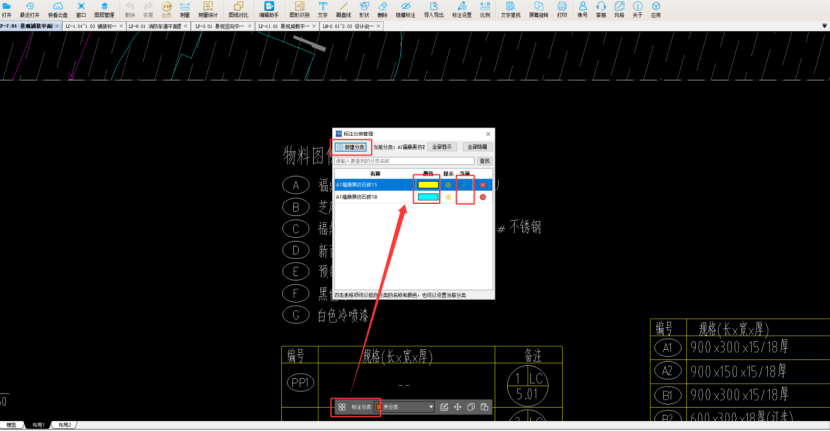
Task: Click the 名称 column header
Action: [375, 174]
